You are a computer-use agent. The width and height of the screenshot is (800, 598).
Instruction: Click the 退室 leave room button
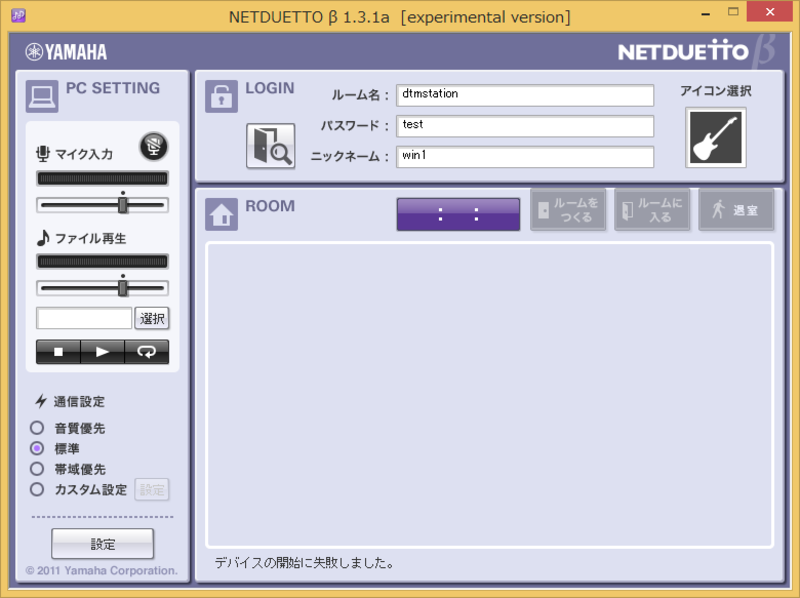tap(736, 210)
